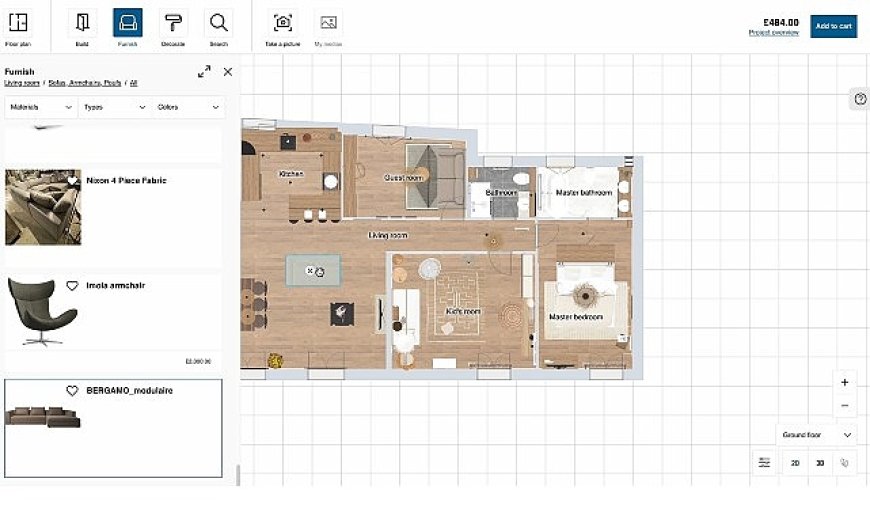870x516 pixels.
Task: Select the black armchair in living room
Action: click(x=342, y=314)
